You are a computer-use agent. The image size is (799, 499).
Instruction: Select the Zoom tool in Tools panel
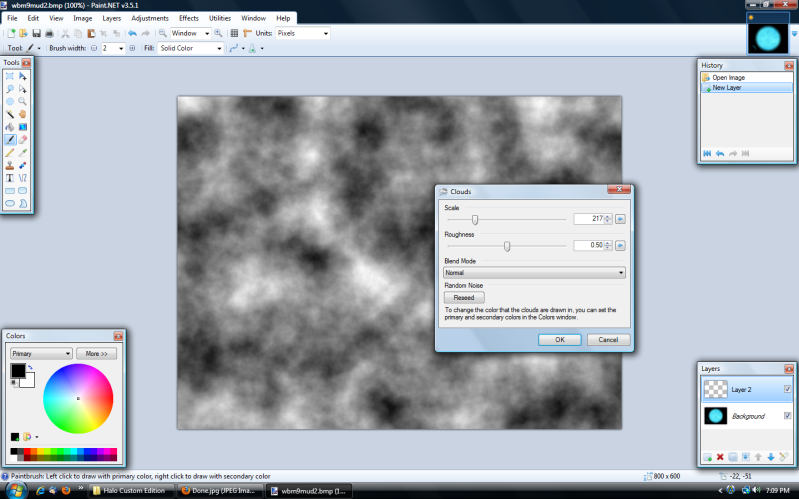(22, 101)
